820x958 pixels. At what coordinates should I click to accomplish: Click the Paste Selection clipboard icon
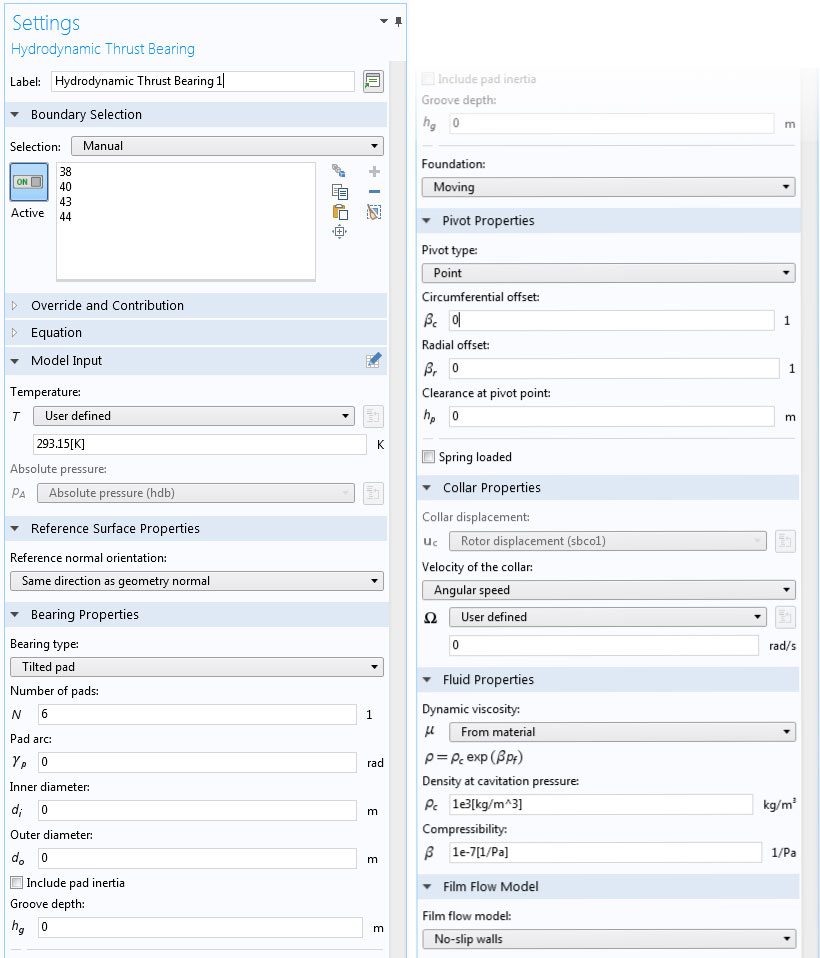point(340,212)
